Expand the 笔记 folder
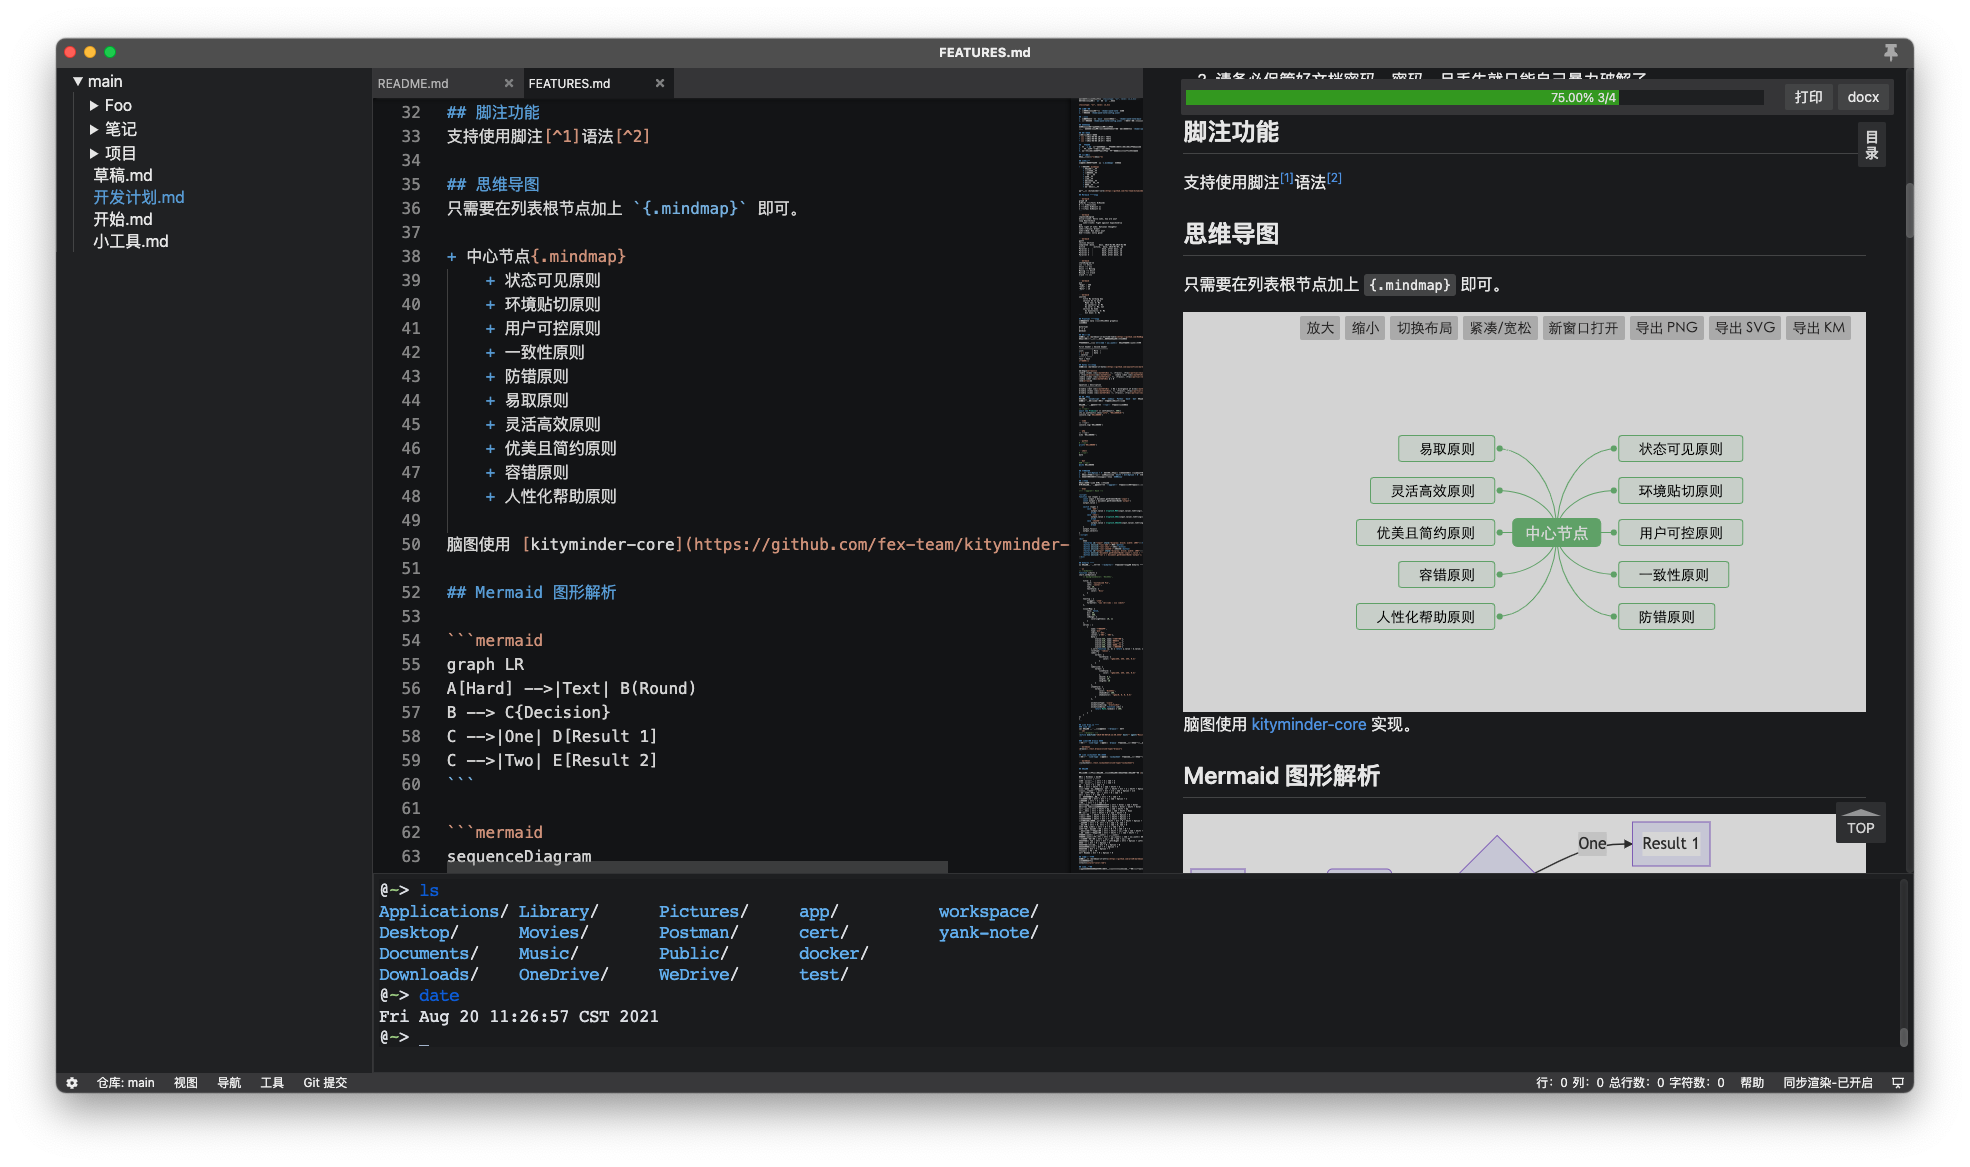The height and width of the screenshot is (1167, 1970). [94, 129]
